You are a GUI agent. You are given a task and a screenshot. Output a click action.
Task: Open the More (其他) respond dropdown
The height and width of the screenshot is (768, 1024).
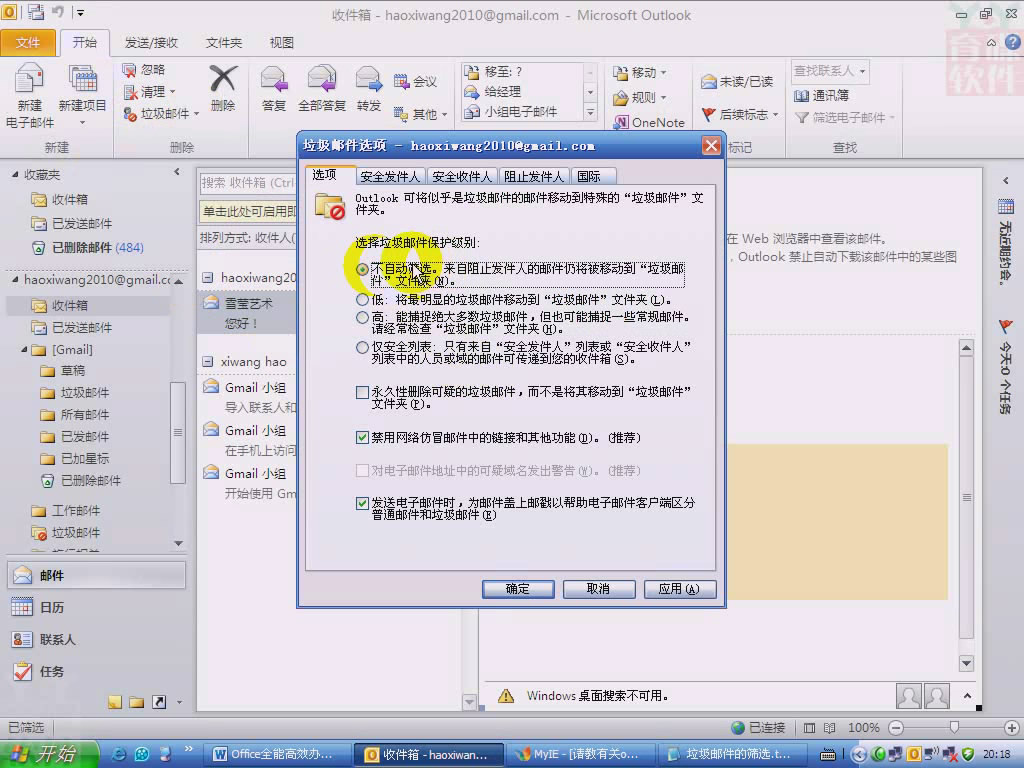pos(421,114)
